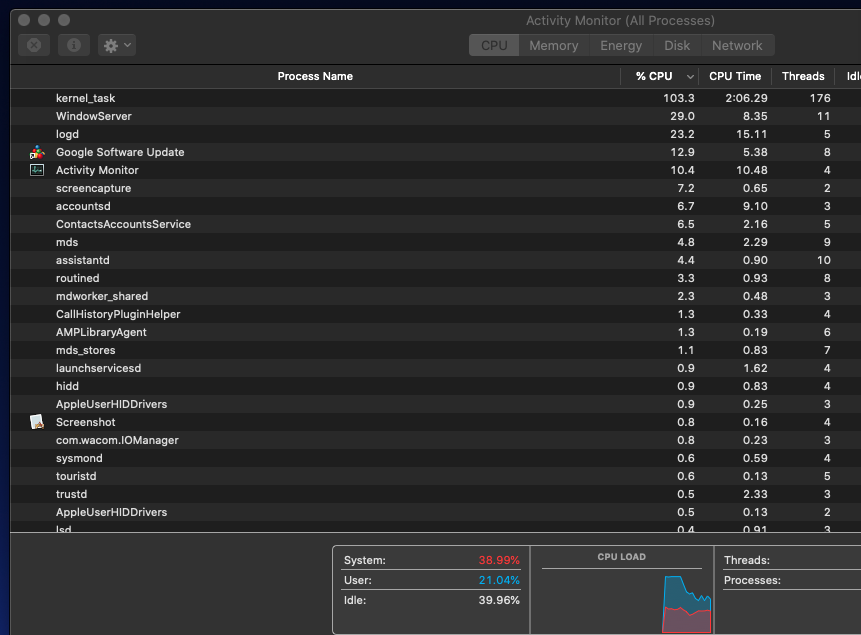This screenshot has width=861, height=635.
Task: Select the touristd process row
Action: 435,476
